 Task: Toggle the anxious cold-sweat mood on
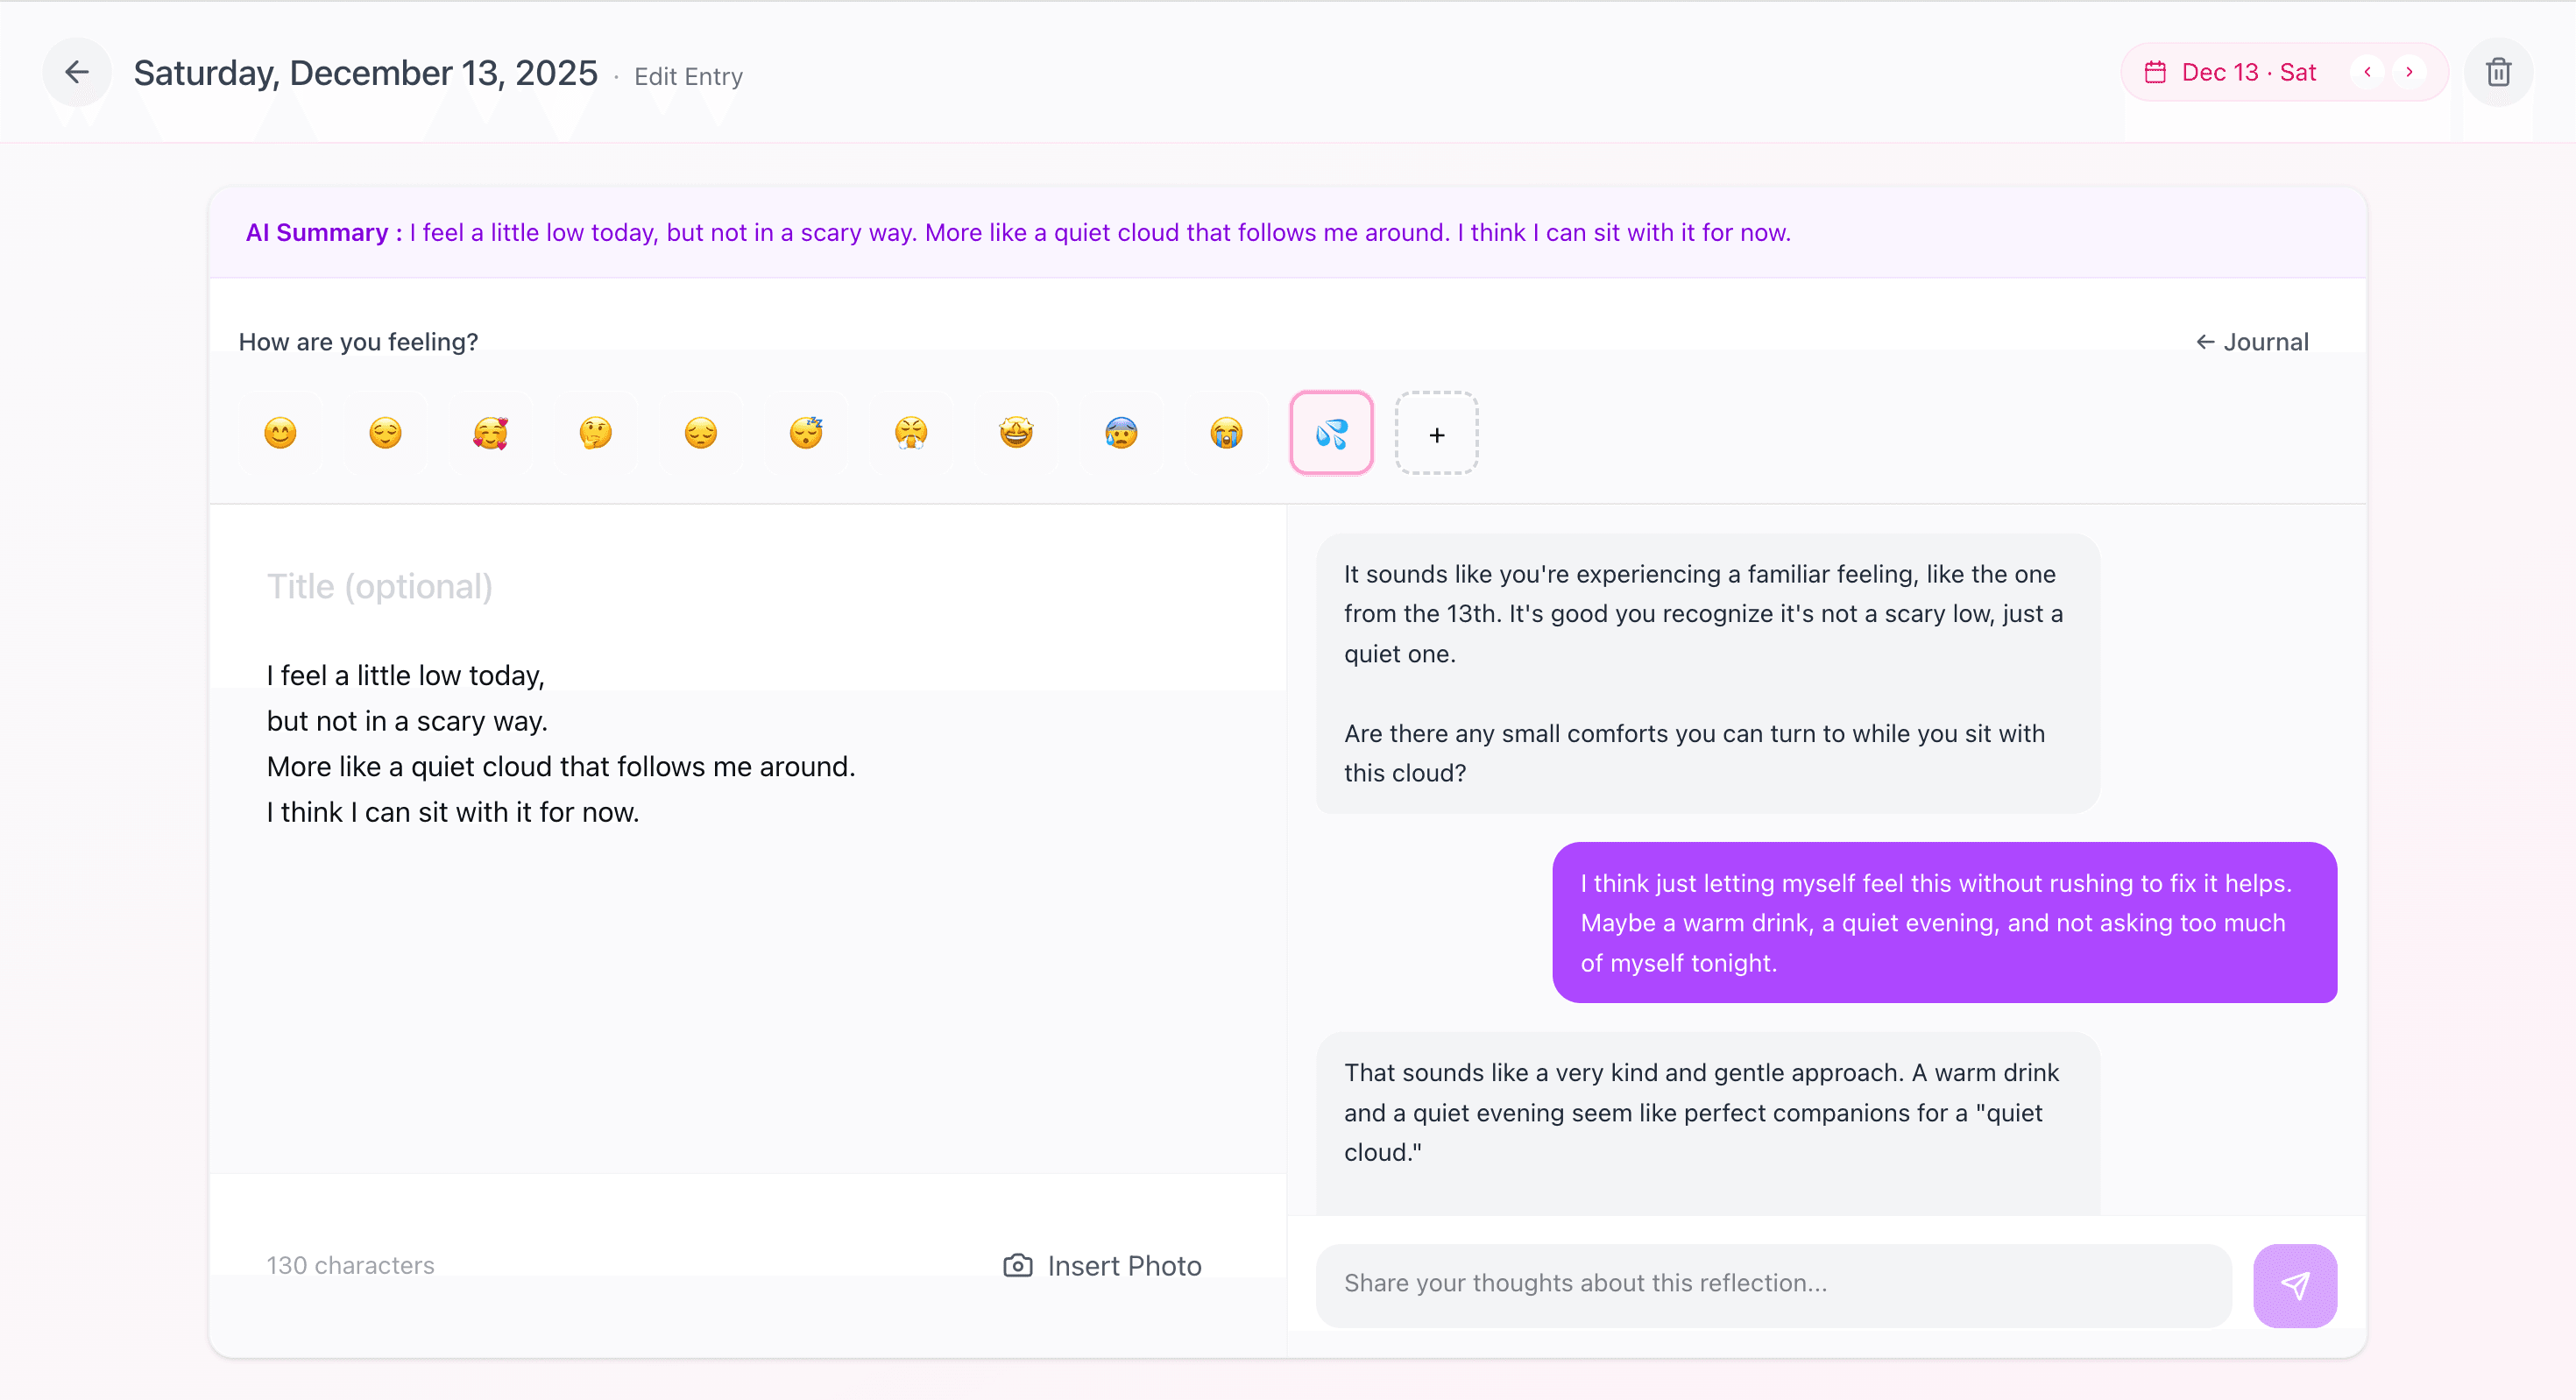pyautogui.click(x=1120, y=432)
